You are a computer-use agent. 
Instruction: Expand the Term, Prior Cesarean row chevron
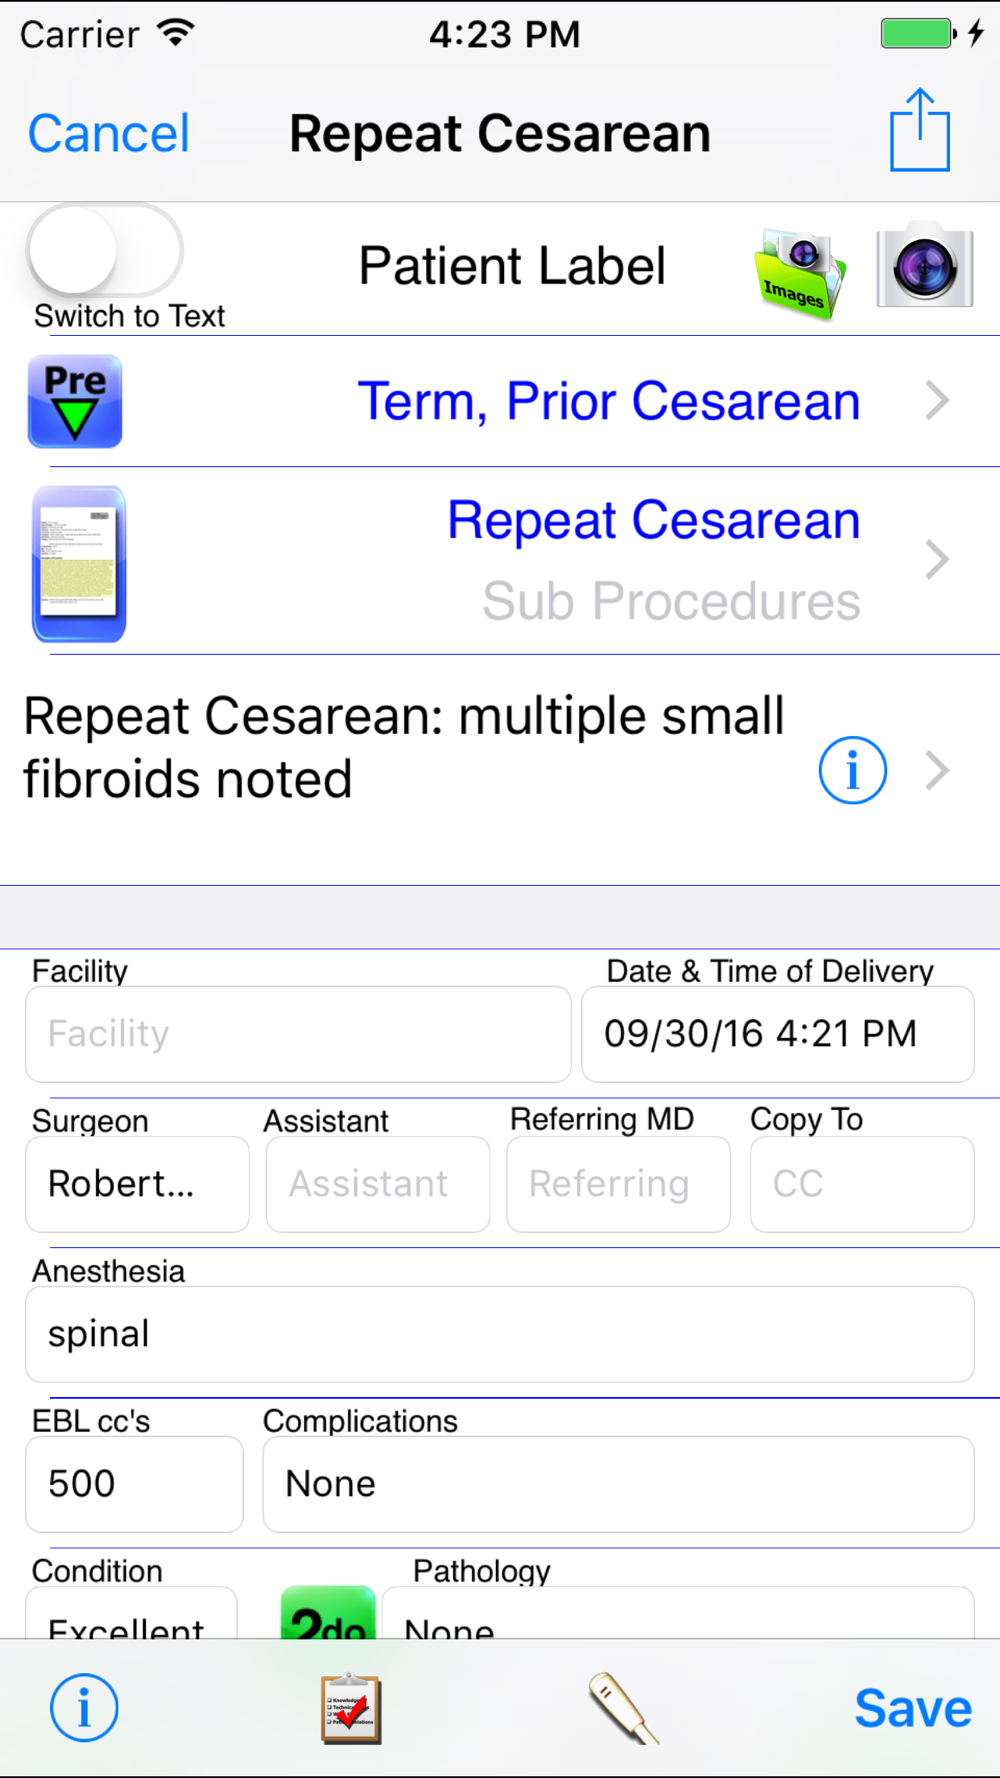coord(936,401)
